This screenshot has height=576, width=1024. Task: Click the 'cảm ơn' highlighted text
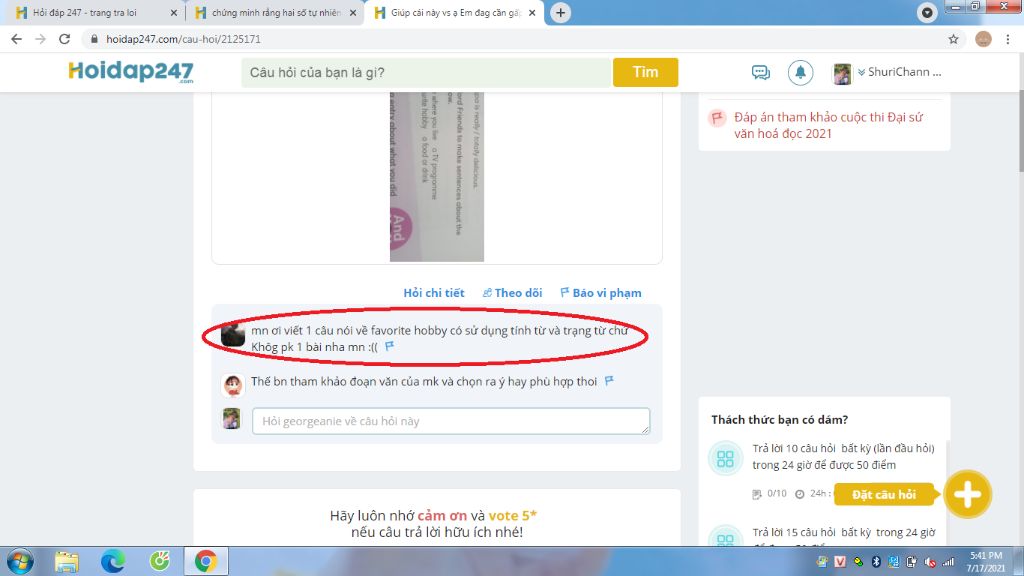coord(442,515)
